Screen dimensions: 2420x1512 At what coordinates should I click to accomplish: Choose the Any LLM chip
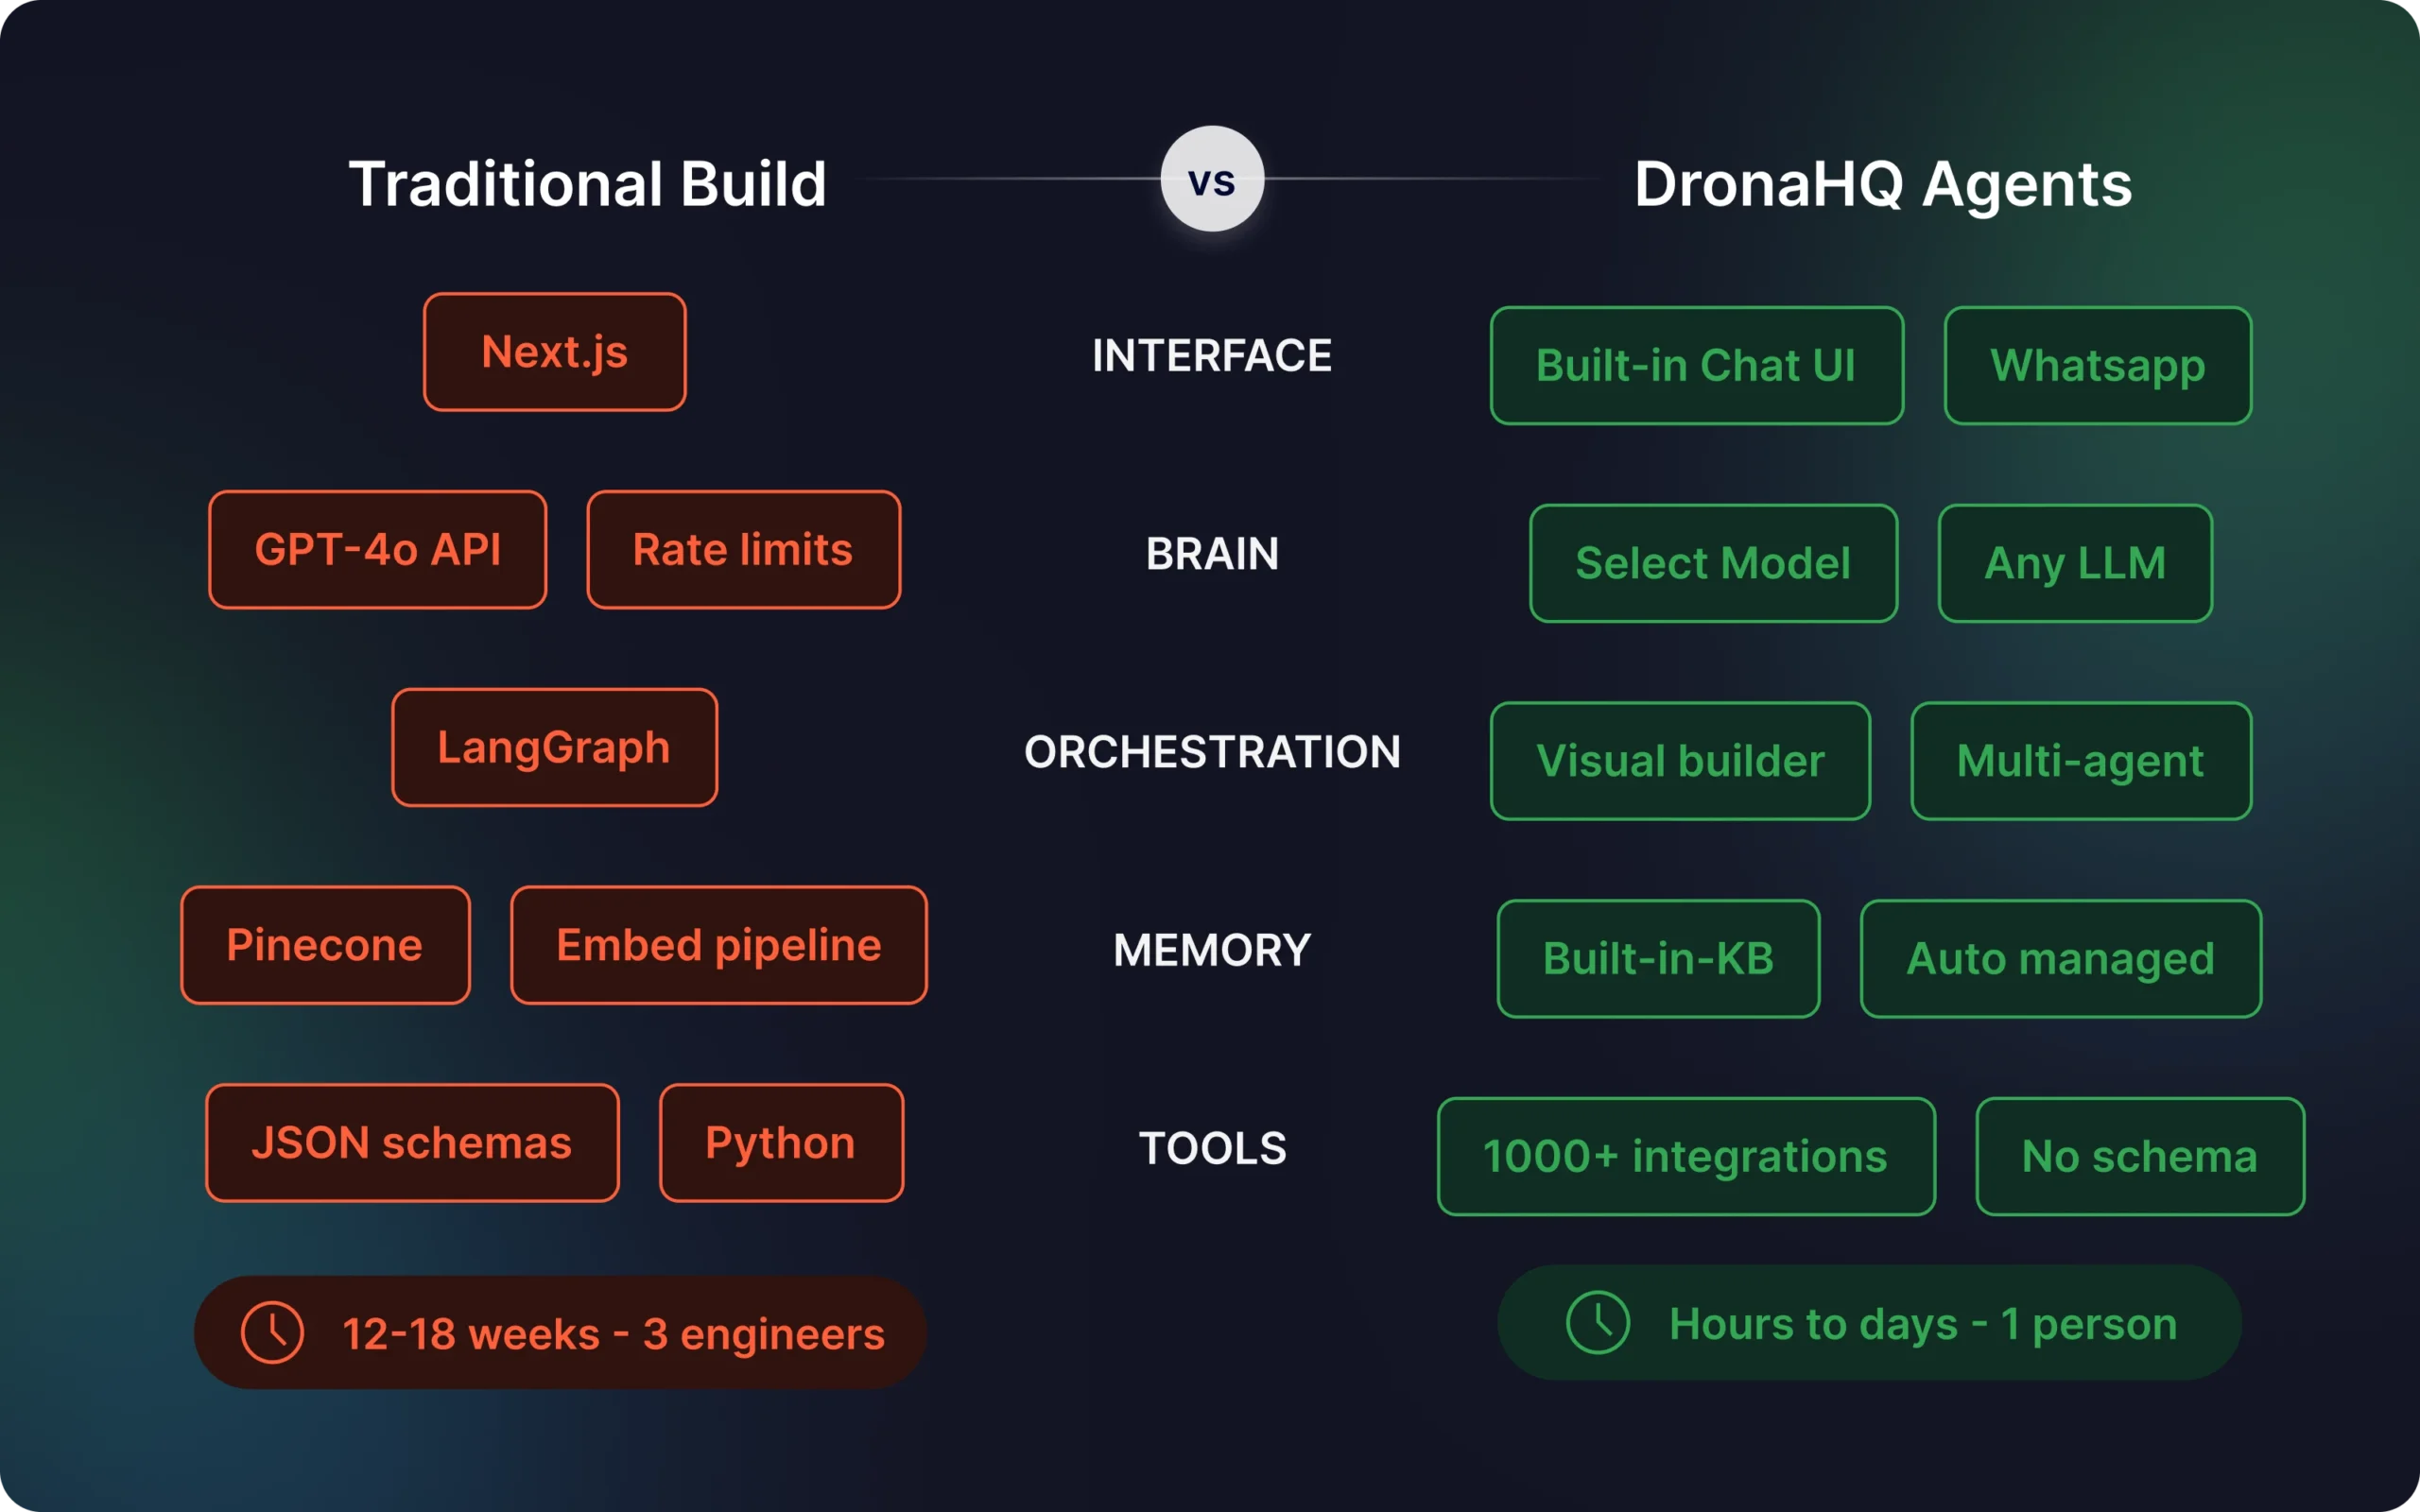2075,563
